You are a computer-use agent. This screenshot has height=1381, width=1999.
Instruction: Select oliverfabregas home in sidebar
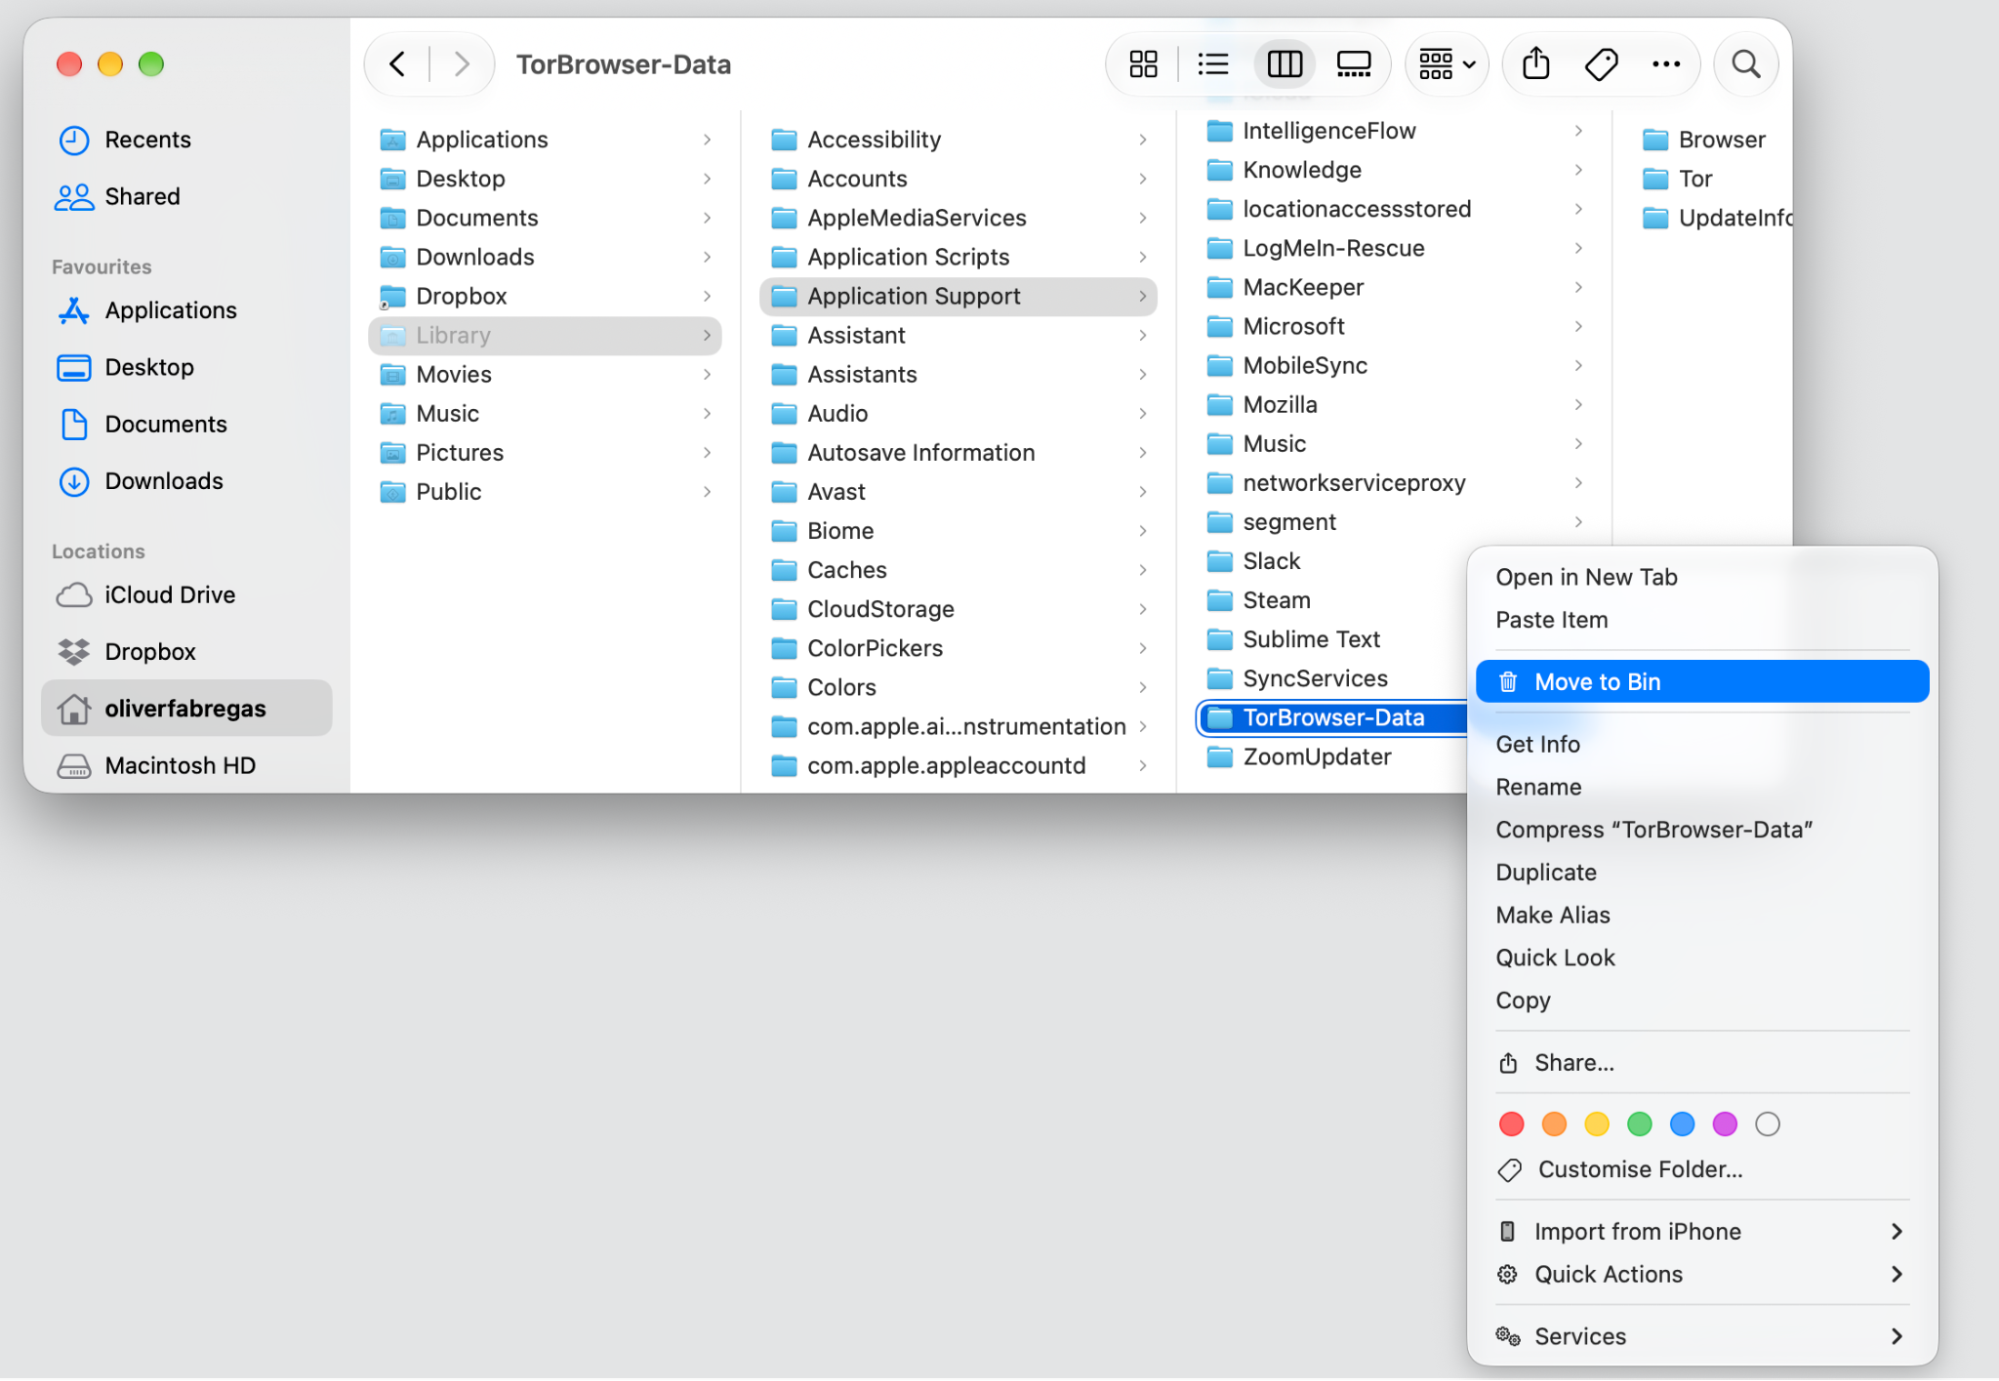(x=186, y=709)
